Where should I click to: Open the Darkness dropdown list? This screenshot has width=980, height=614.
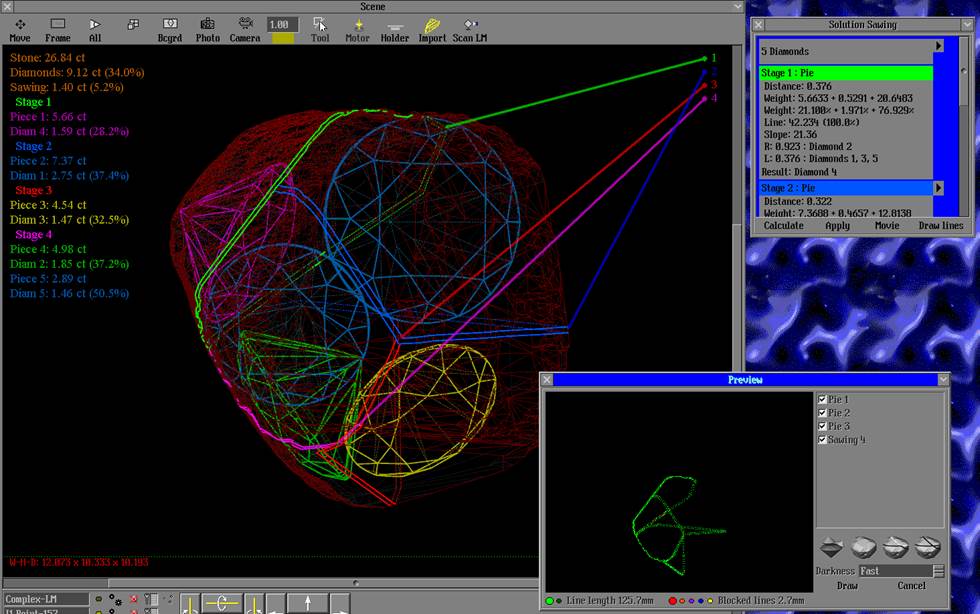pos(938,571)
